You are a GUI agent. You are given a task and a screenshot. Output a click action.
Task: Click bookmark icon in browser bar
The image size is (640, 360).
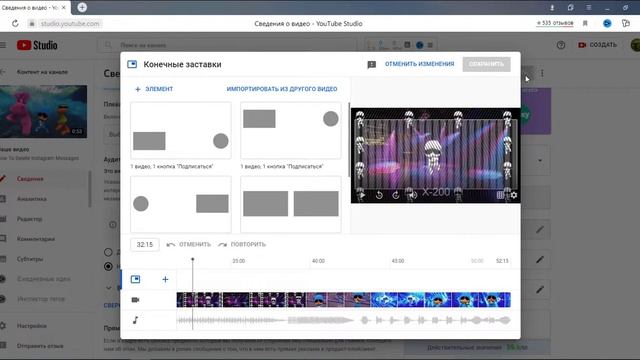(585, 24)
